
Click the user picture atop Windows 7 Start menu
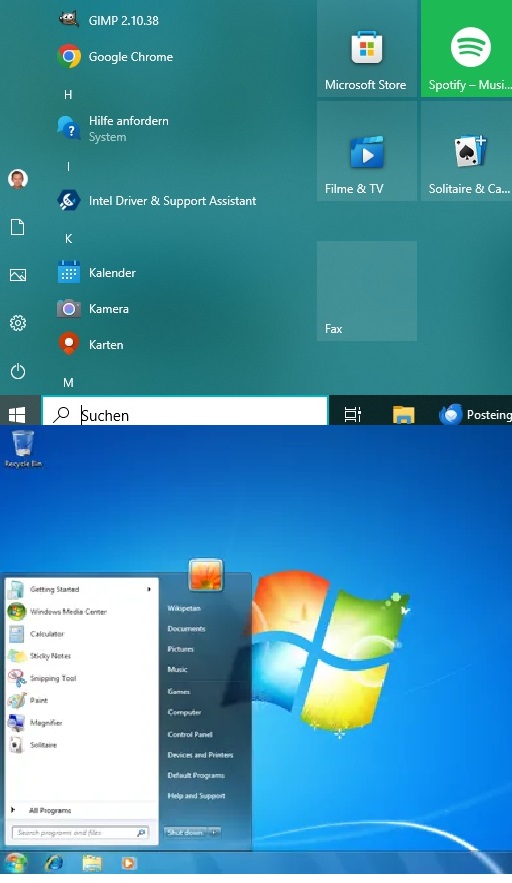click(x=206, y=575)
